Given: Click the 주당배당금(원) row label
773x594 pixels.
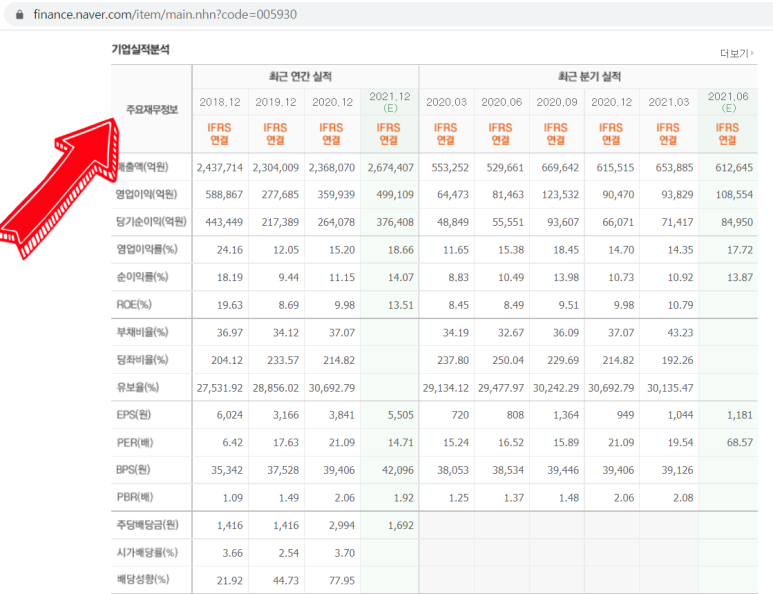Looking at the screenshot, I should coord(147,525).
